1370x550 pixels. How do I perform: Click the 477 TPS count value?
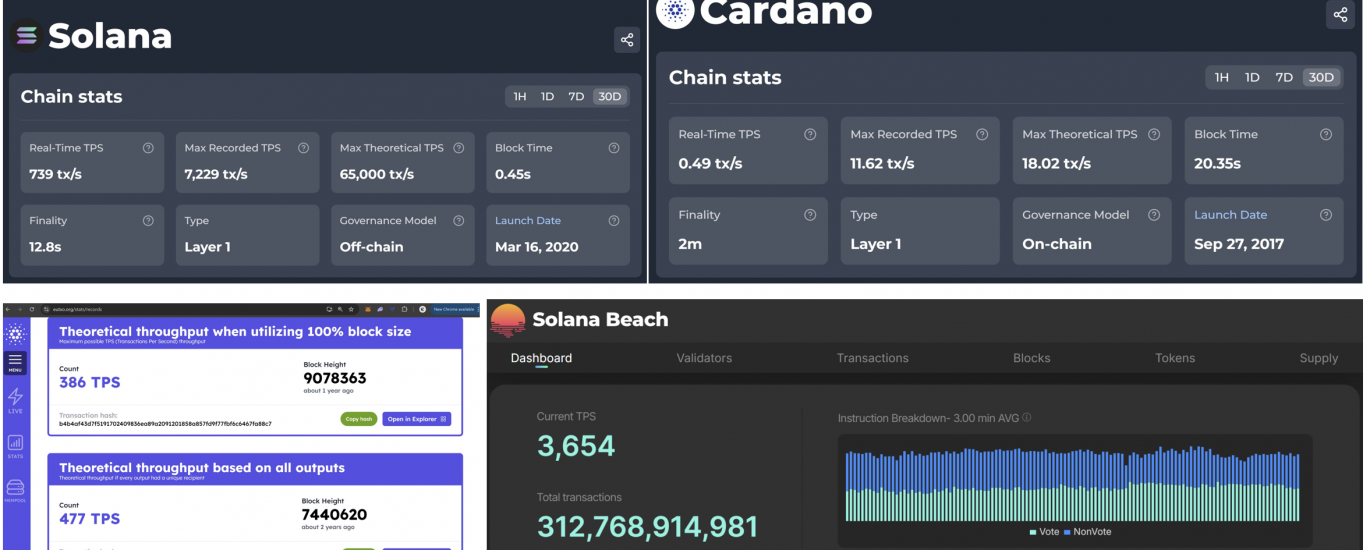pos(89,518)
